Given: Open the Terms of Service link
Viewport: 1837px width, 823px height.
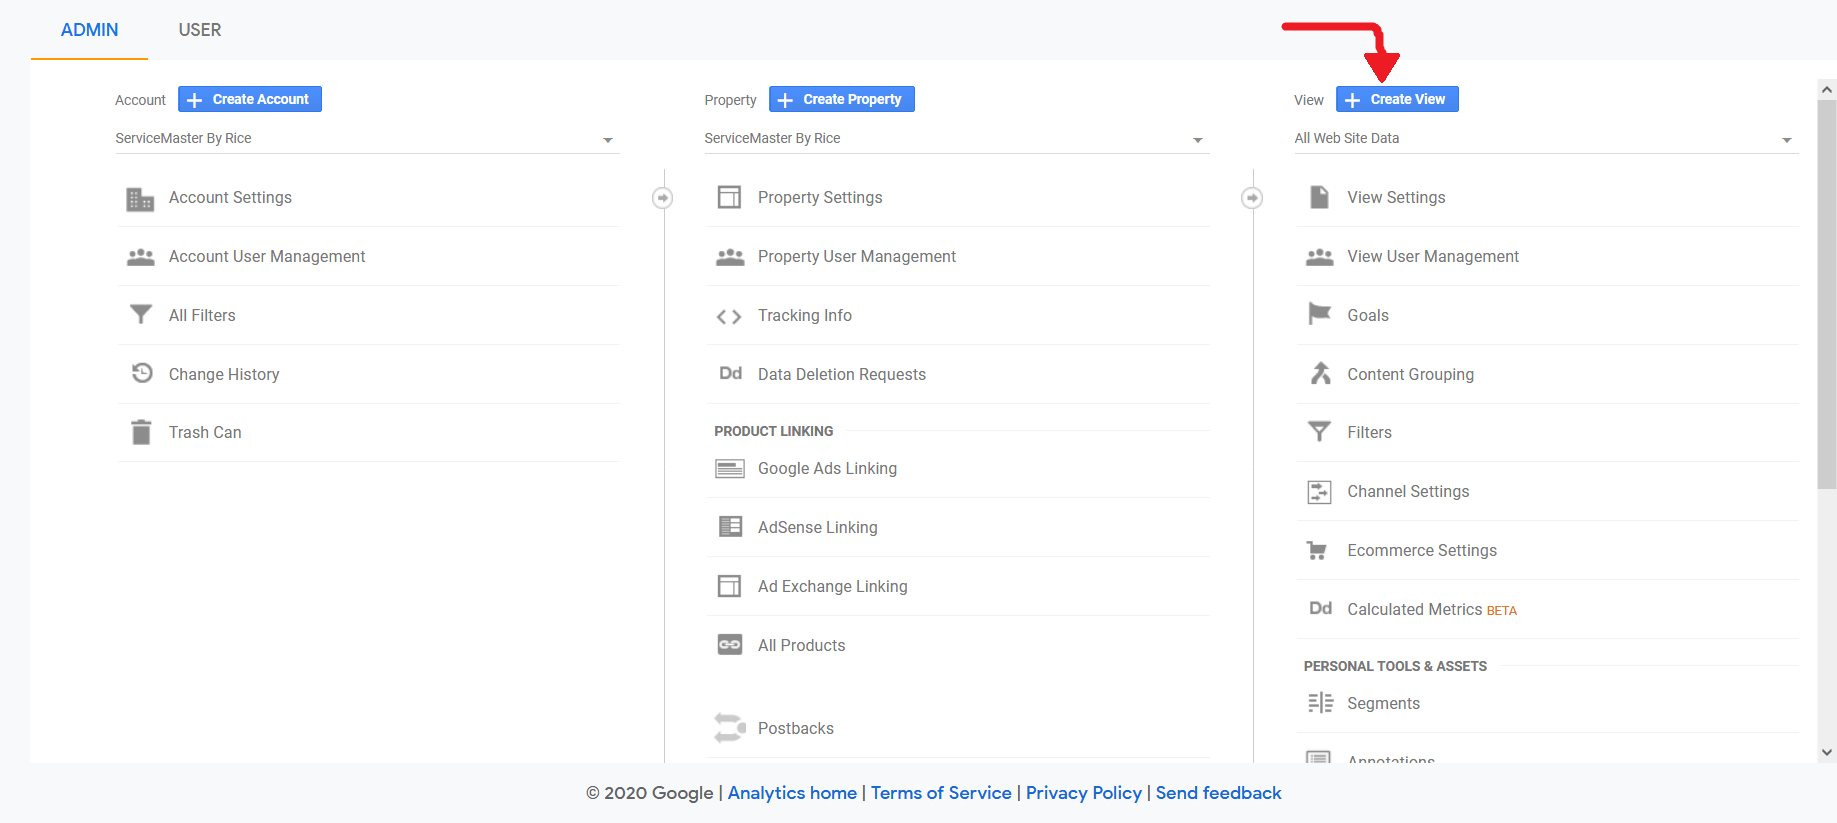Looking at the screenshot, I should coord(941,793).
